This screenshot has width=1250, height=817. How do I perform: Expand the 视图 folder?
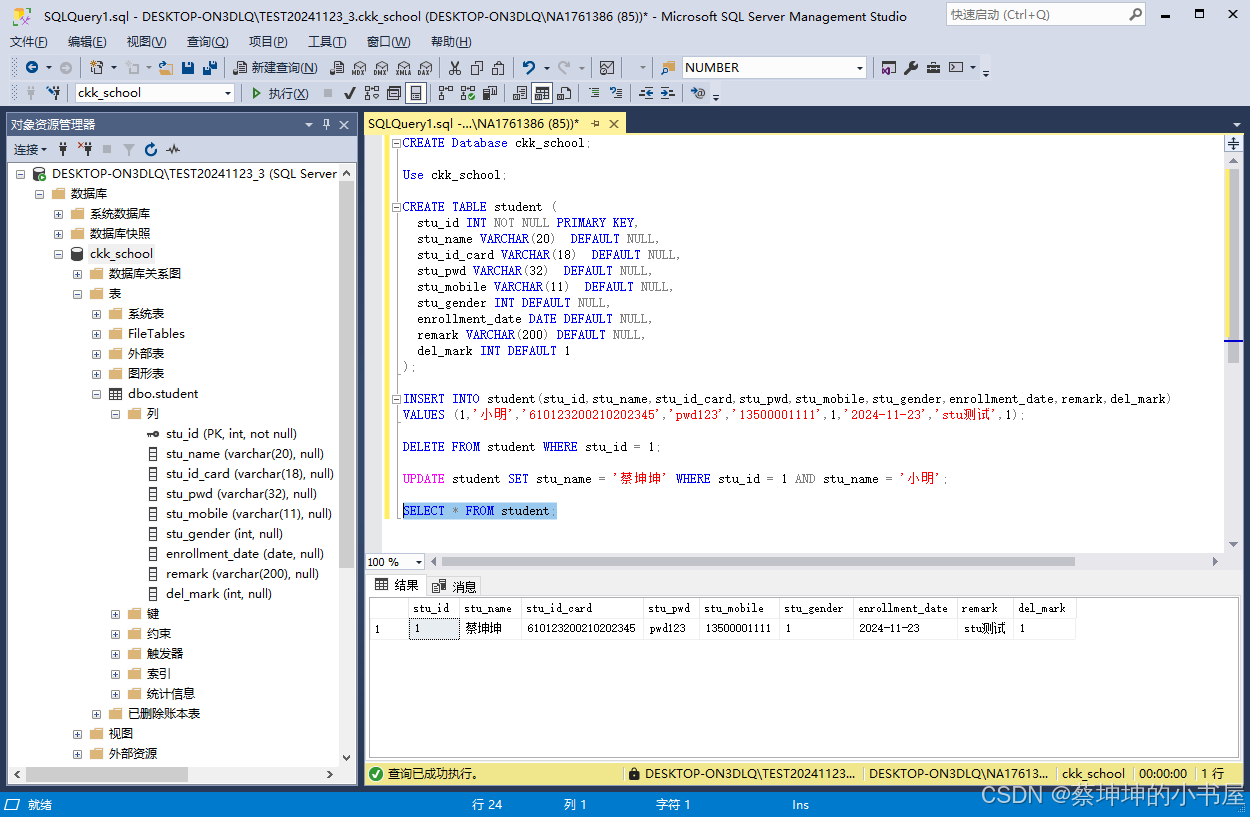tap(78, 734)
